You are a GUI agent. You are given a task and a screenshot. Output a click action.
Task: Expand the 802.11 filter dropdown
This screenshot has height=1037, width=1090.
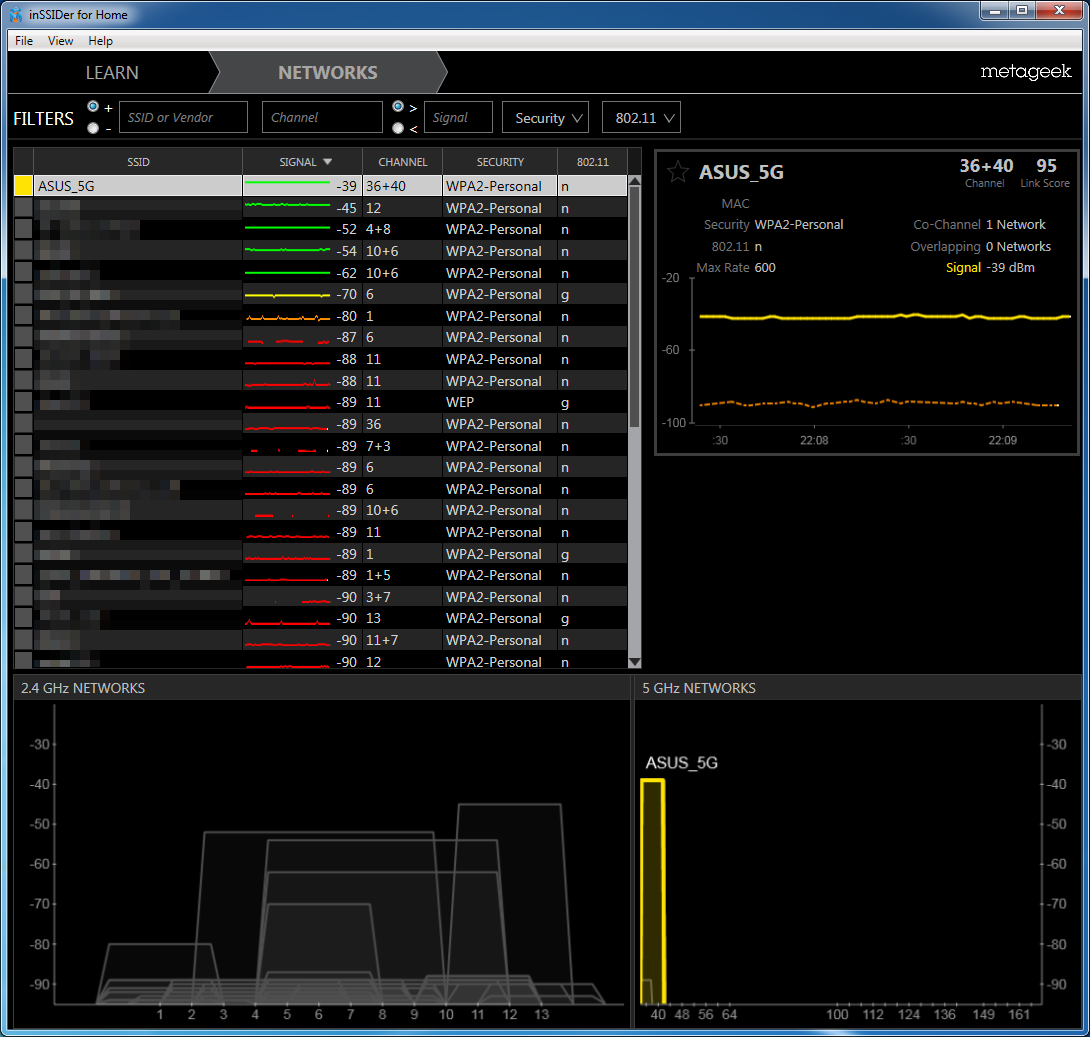pos(641,117)
